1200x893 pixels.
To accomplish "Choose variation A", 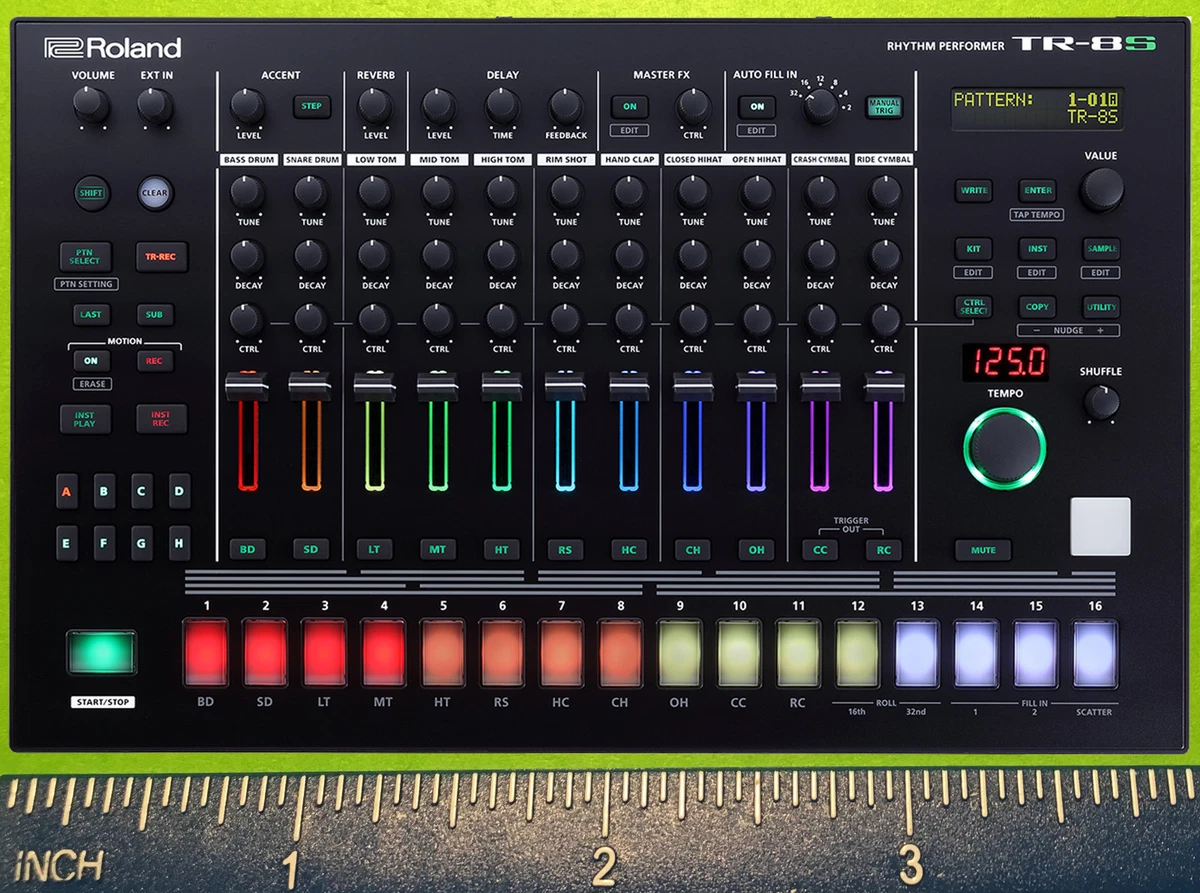I will click(x=67, y=491).
